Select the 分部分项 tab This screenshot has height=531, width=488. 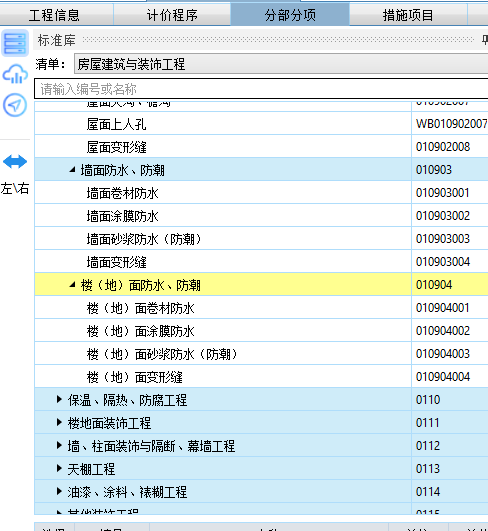pos(290,15)
